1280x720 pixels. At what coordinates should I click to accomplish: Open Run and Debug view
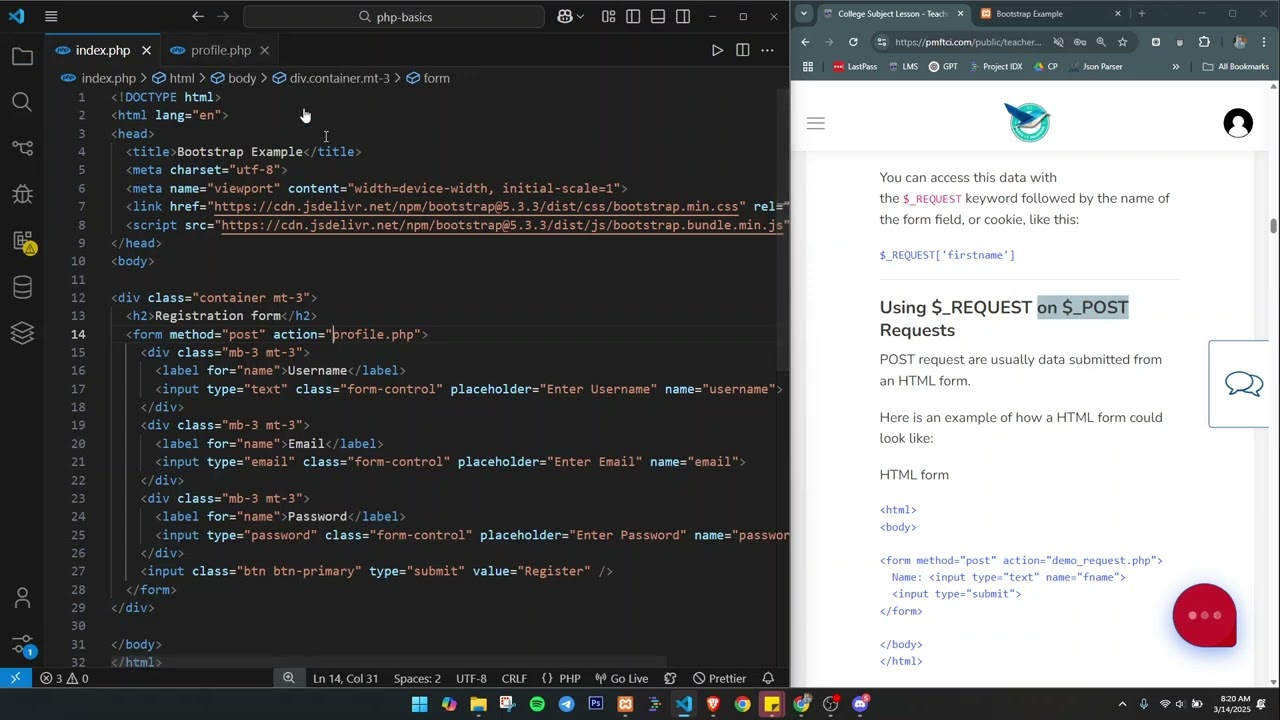click(22, 194)
